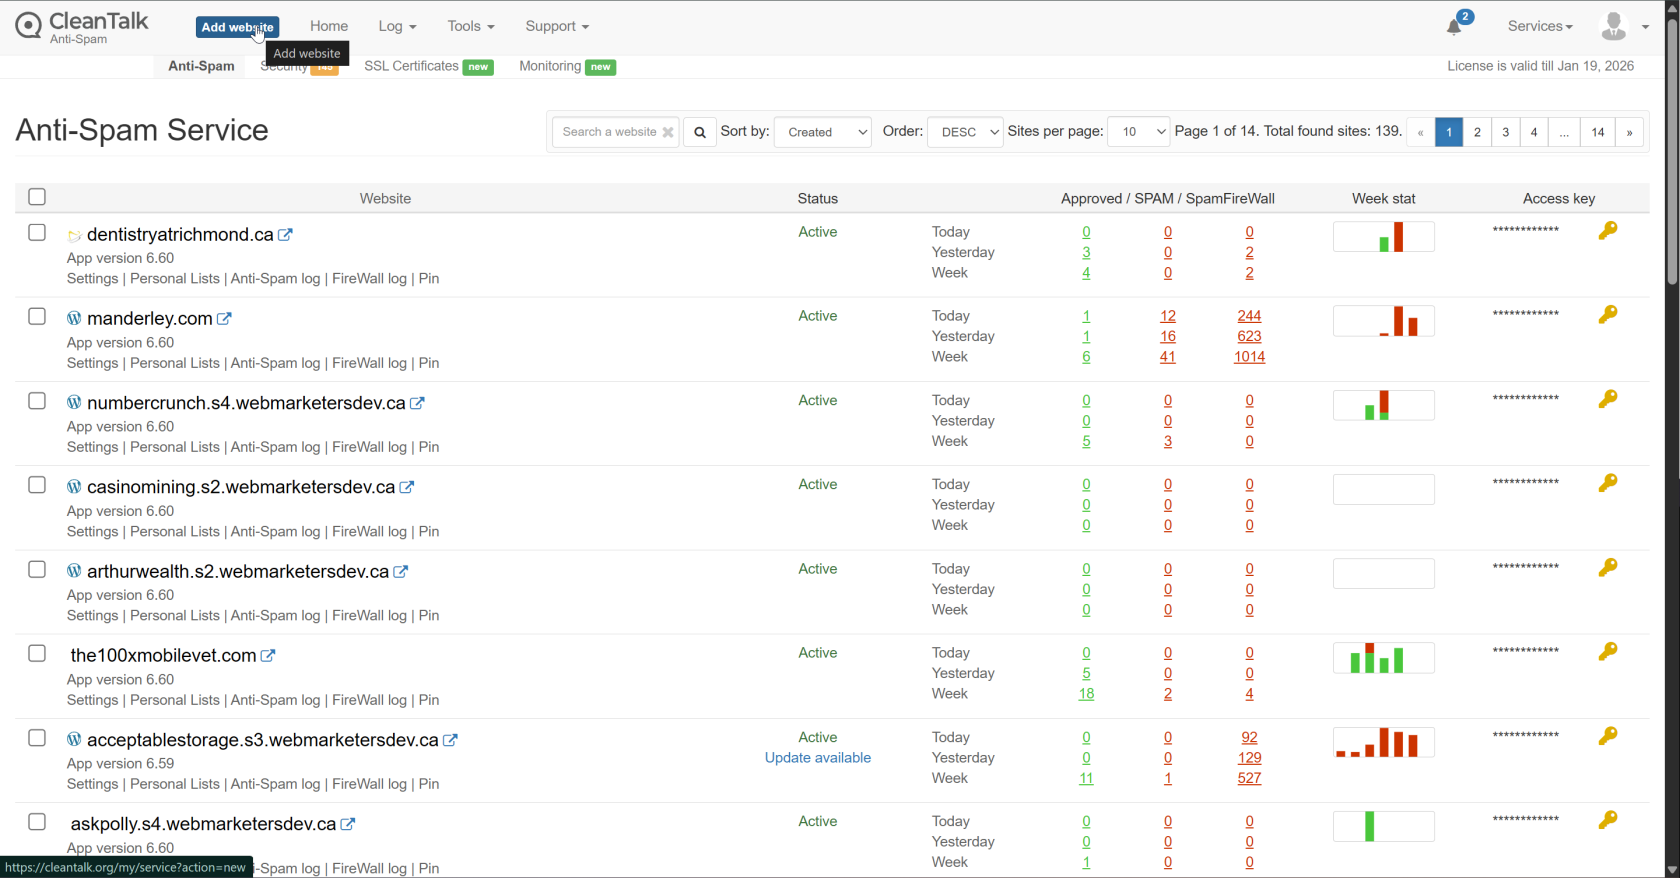1680x878 pixels.
Task: Click access key icon for dentistryatrichmond.ca
Action: tap(1607, 231)
